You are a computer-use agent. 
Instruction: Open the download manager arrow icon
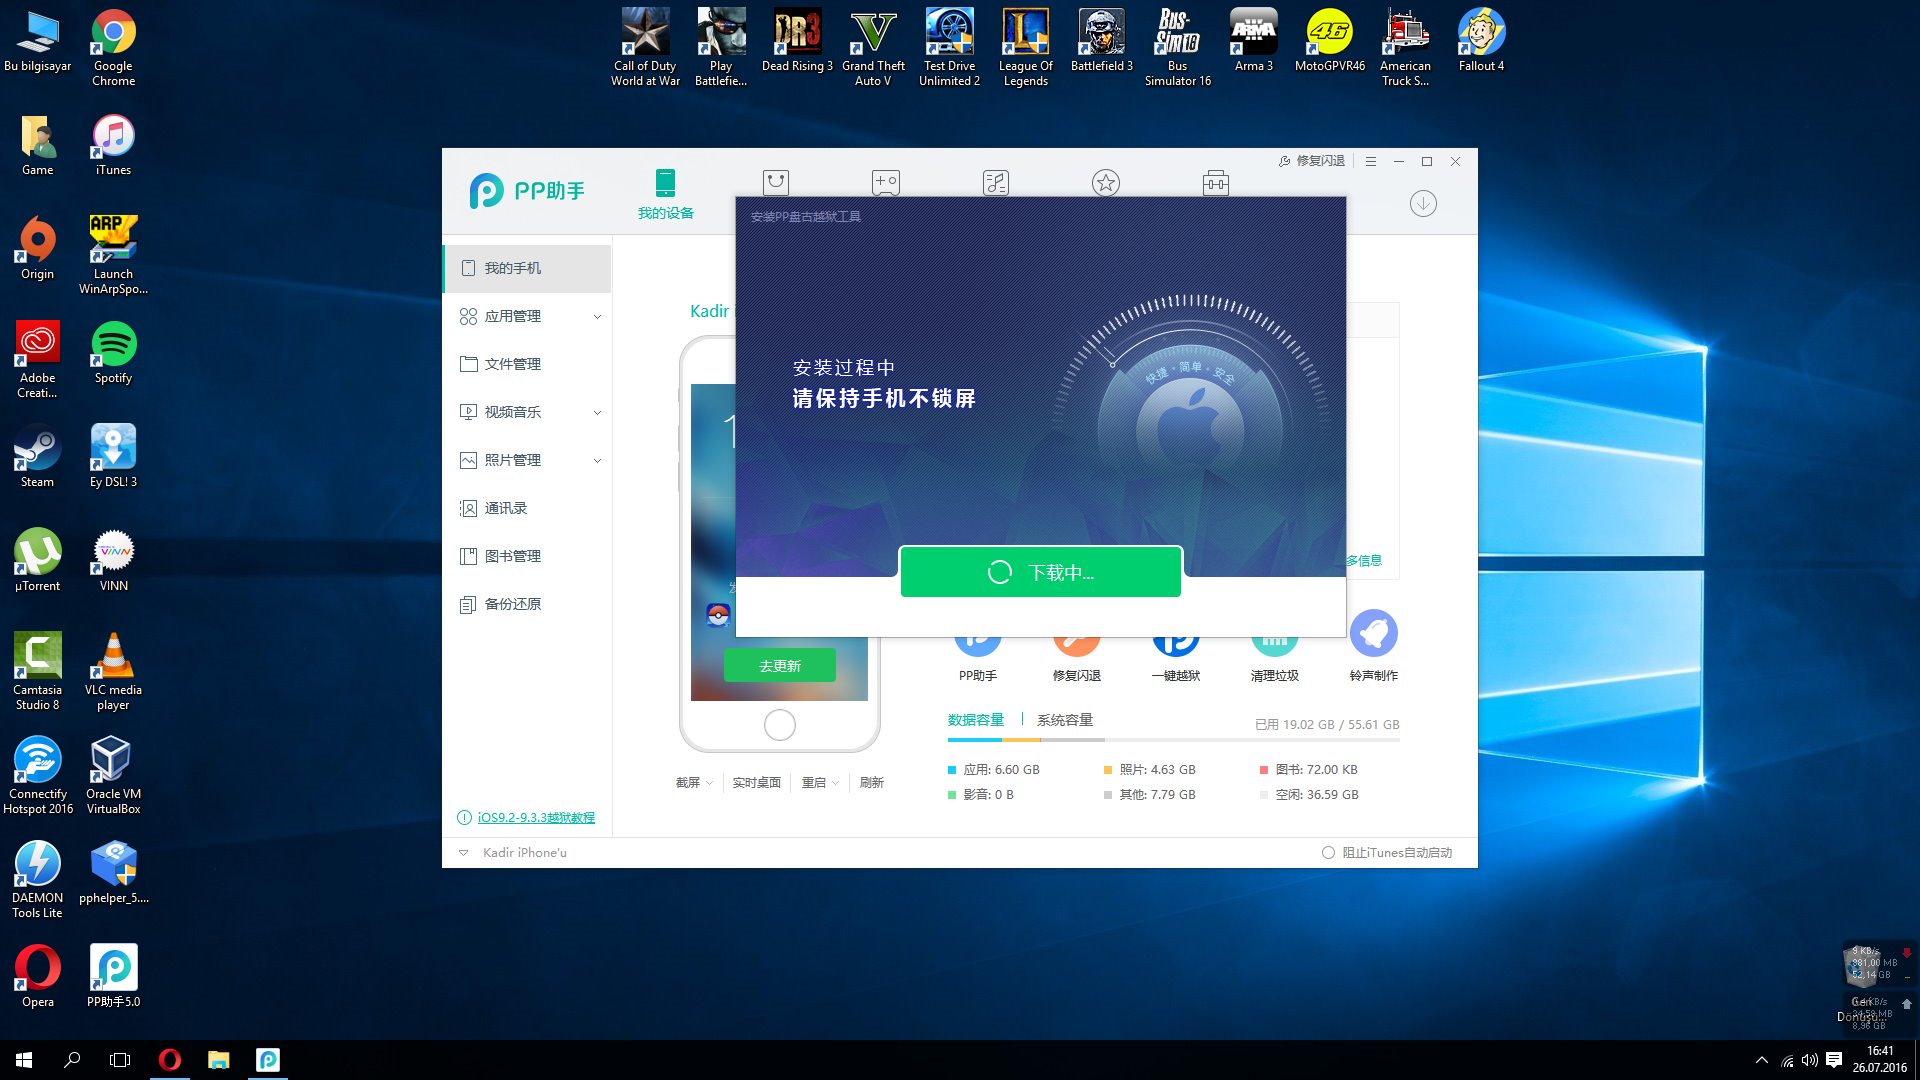coord(1423,204)
